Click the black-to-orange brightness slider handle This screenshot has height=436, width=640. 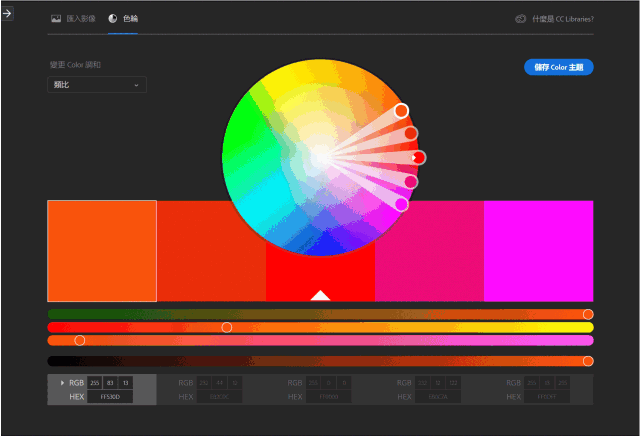pos(588,361)
